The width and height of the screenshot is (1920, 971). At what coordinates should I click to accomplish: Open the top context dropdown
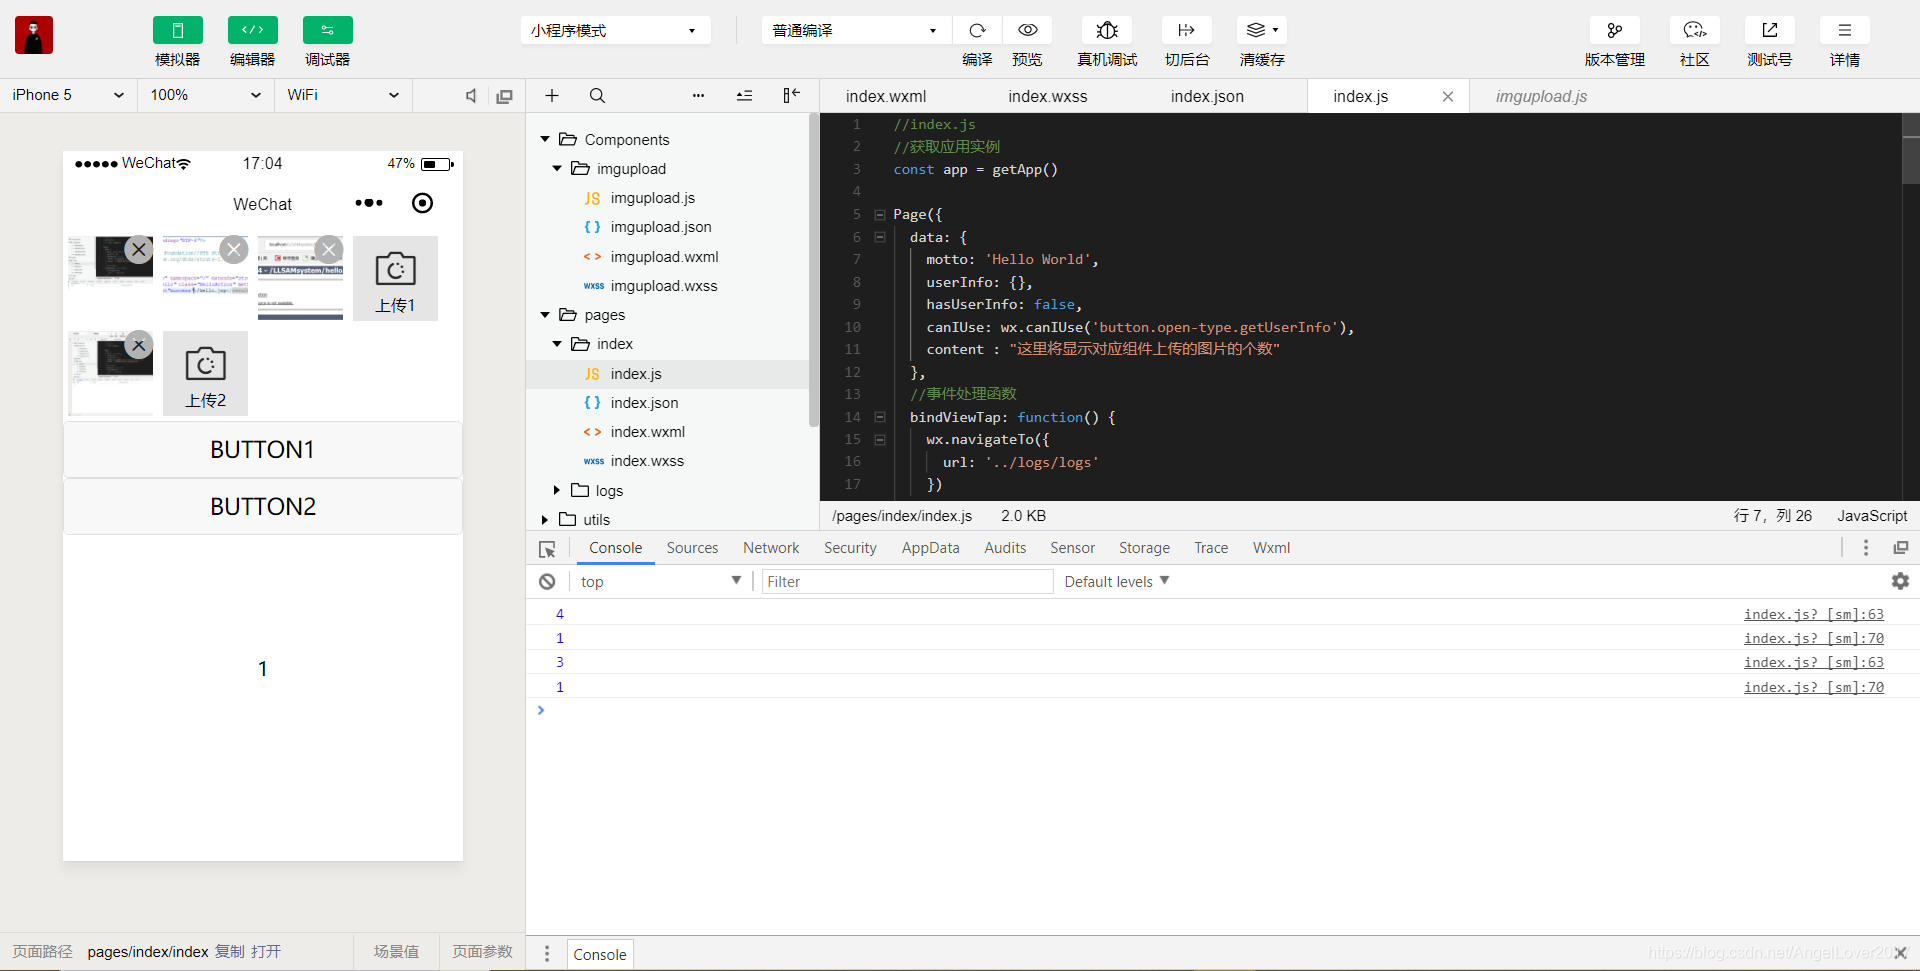(x=660, y=581)
